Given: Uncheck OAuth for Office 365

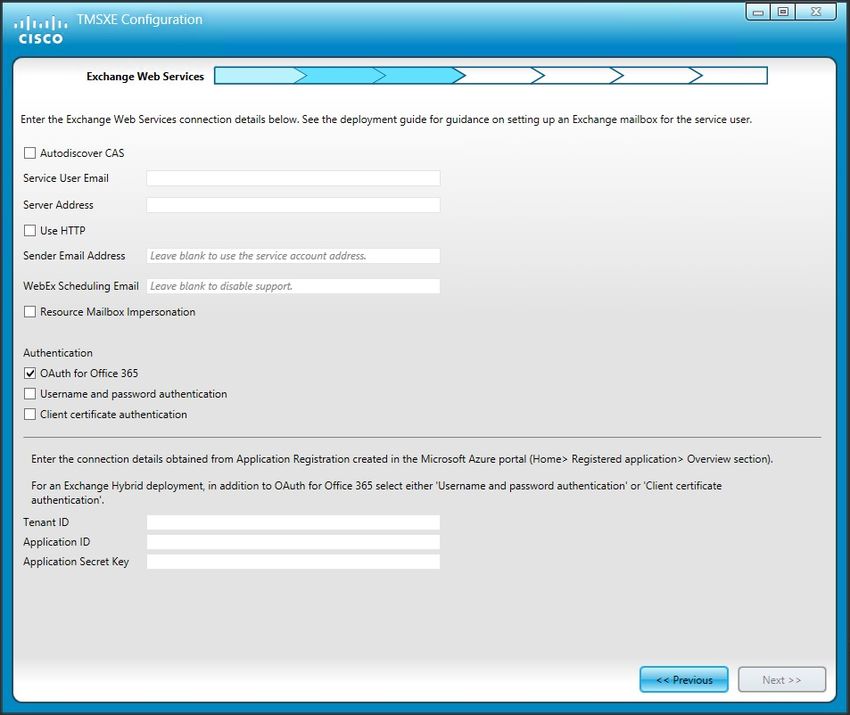Looking at the screenshot, I should [x=30, y=373].
